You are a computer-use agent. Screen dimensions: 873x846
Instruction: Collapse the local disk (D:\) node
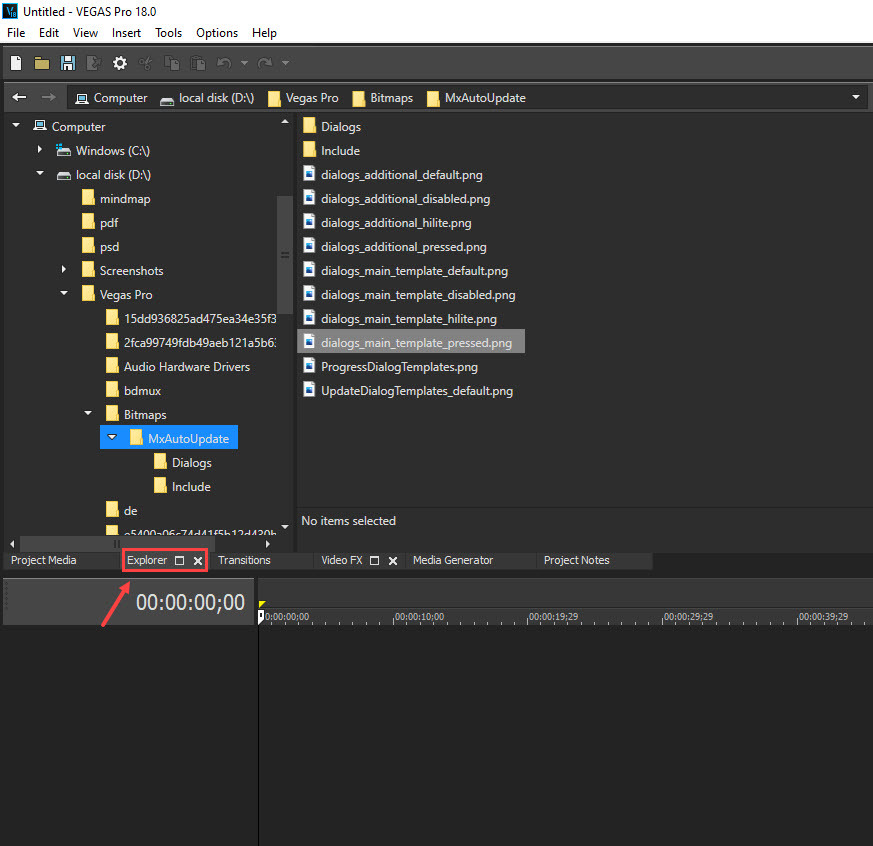(x=40, y=173)
